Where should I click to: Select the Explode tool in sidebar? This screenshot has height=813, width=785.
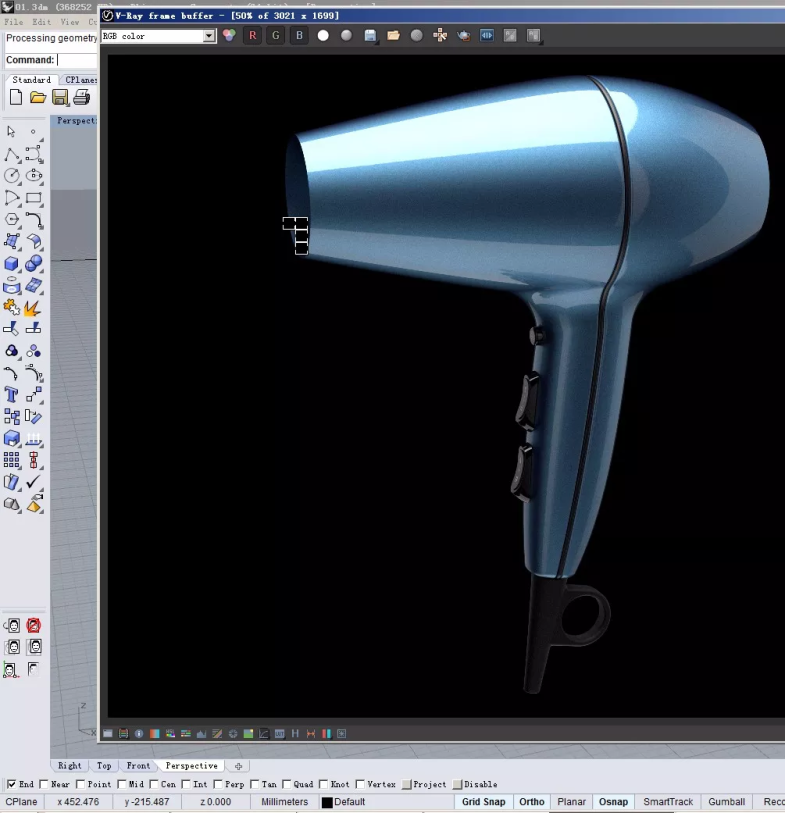click(34, 307)
